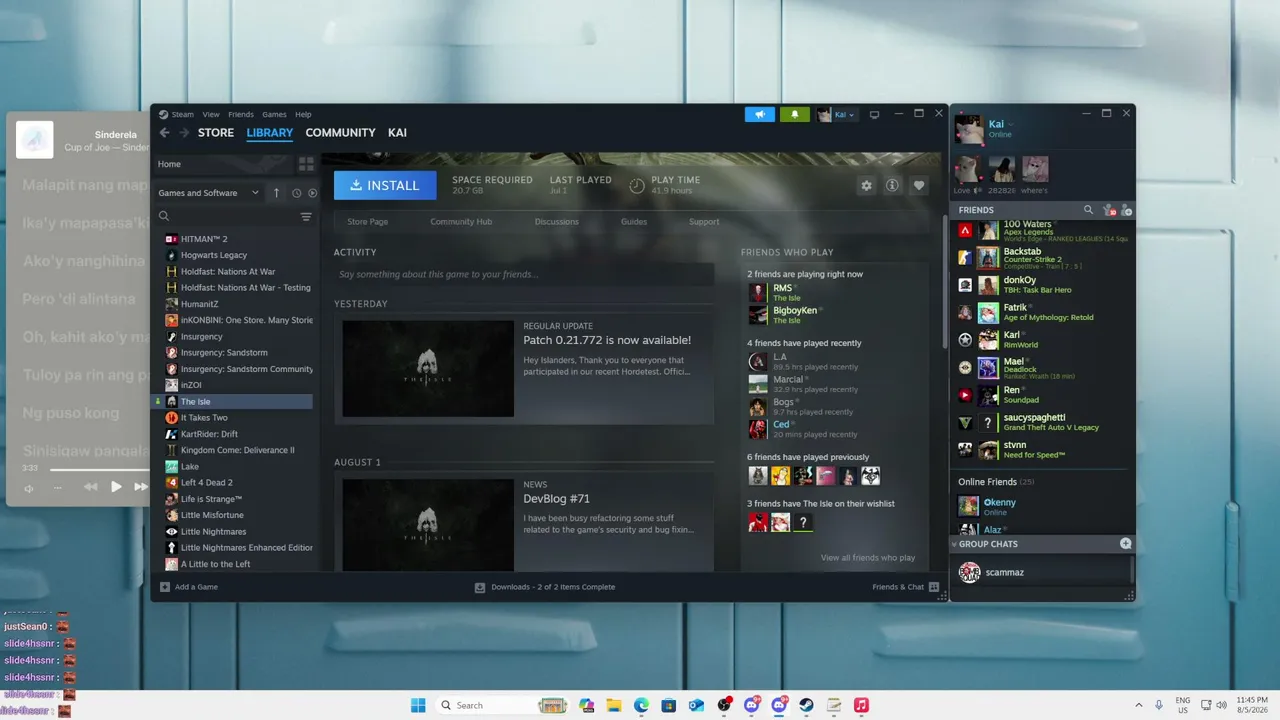
Task: Open the Community Hub link
Action: point(461,222)
